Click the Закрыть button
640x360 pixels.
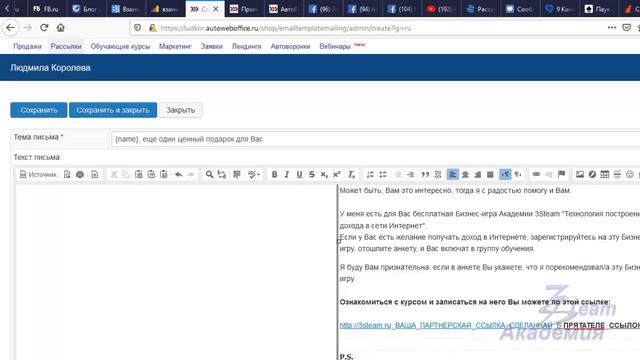tap(180, 110)
